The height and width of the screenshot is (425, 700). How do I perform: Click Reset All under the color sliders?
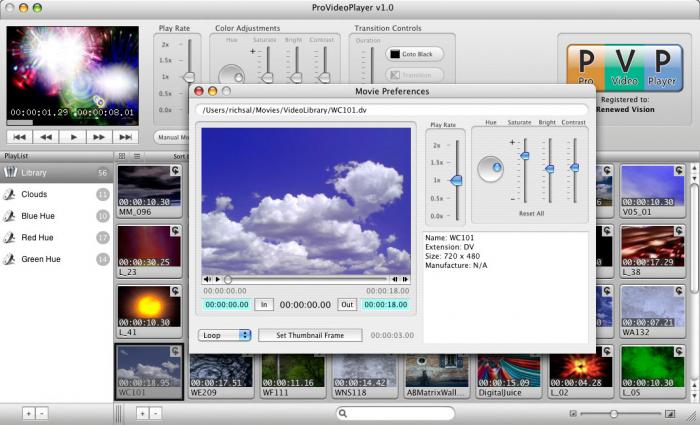point(532,215)
